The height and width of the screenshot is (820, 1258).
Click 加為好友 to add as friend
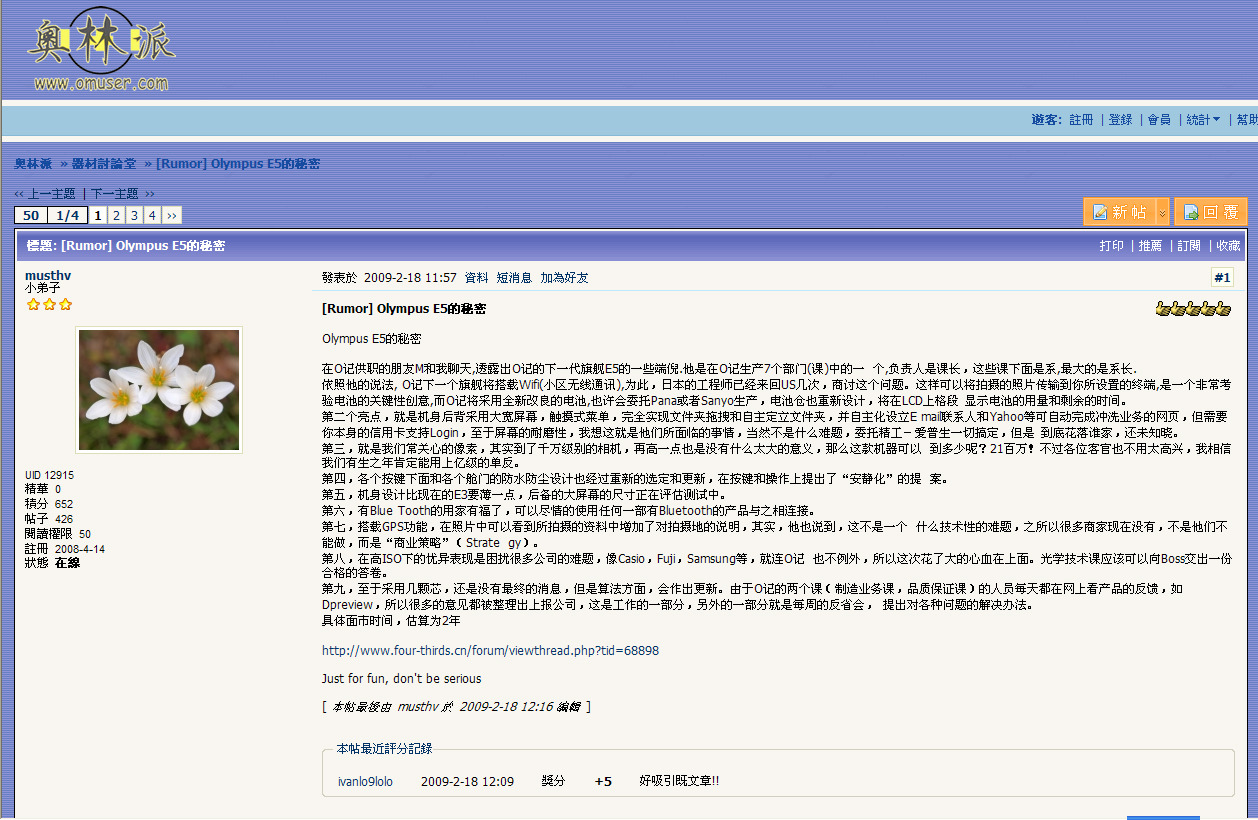pos(565,278)
